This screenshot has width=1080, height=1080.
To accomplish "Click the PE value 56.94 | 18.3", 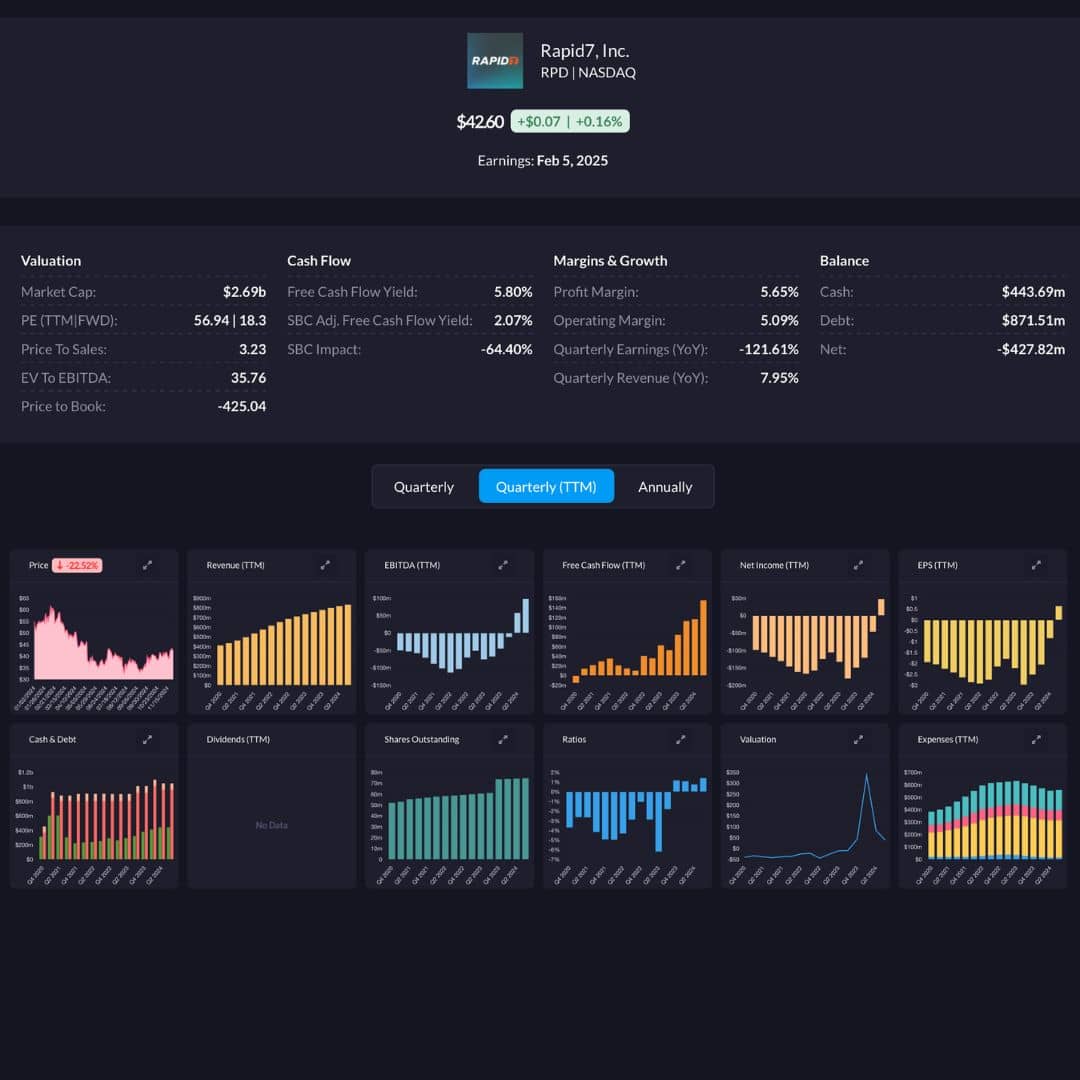I will [230, 320].
